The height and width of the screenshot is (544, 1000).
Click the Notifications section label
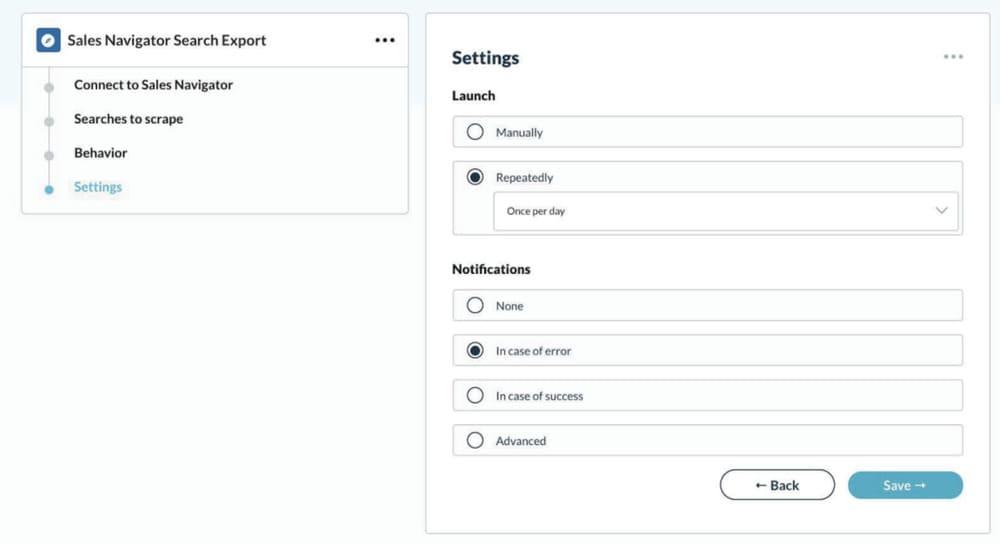pyautogui.click(x=491, y=269)
